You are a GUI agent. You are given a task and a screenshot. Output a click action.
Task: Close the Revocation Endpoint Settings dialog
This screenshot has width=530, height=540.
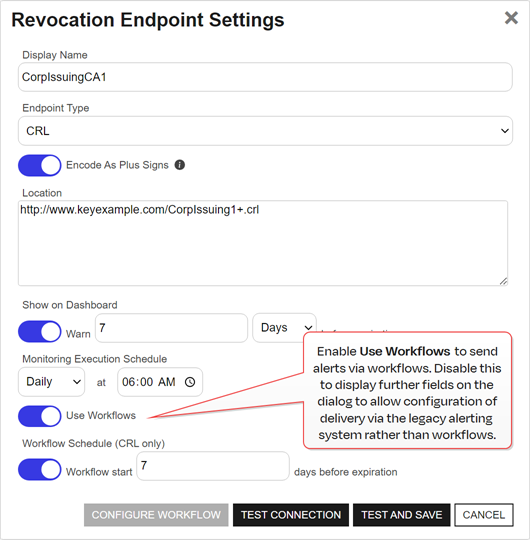[x=511, y=18]
